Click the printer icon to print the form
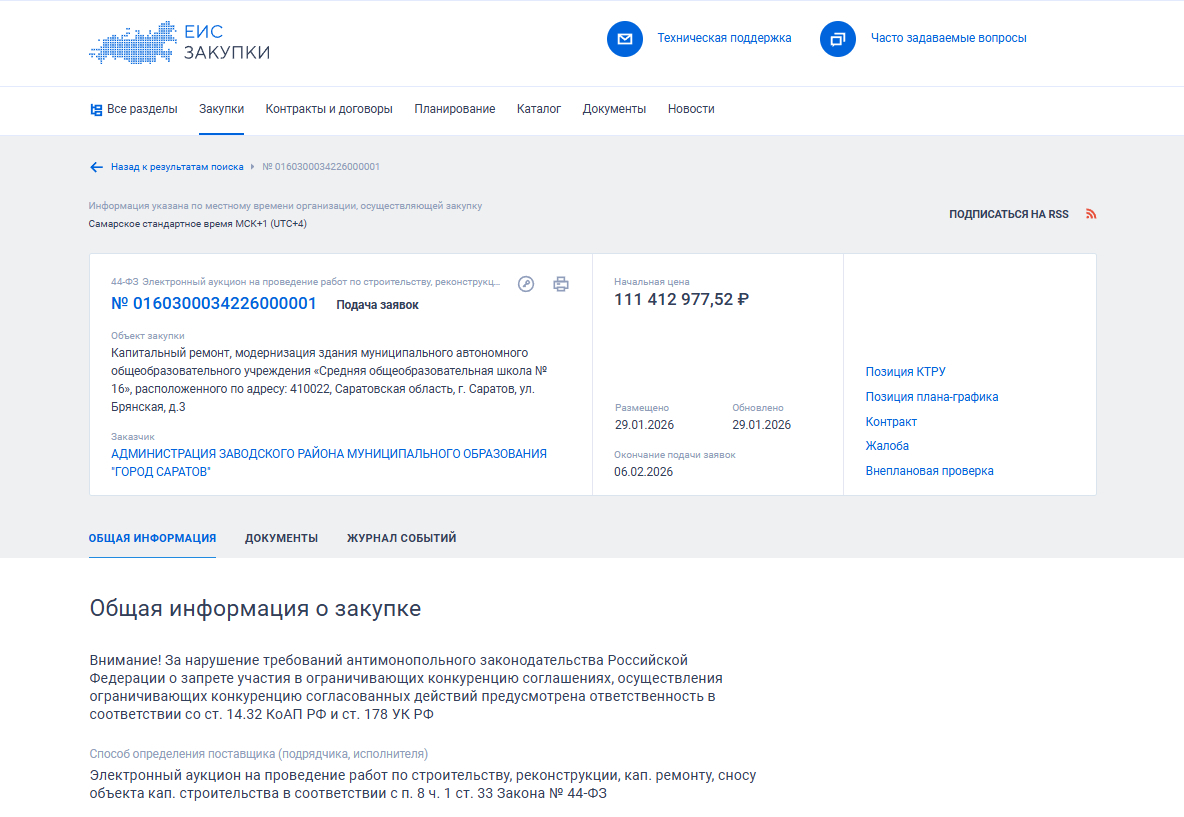 561,284
